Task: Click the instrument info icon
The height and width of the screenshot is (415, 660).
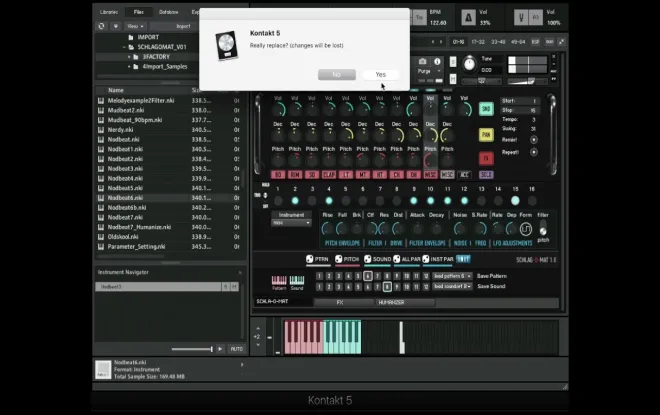Action: pyautogui.click(x=437, y=61)
